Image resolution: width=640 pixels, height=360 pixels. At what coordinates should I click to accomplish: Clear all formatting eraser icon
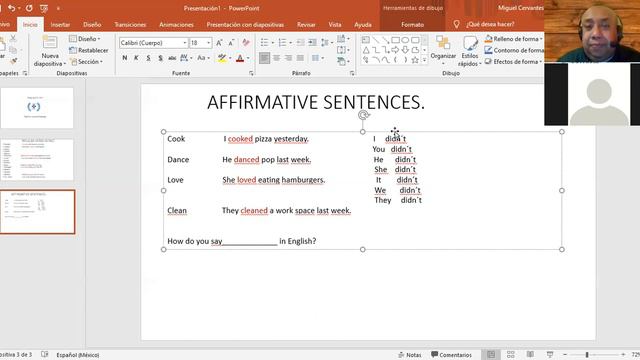click(246, 42)
